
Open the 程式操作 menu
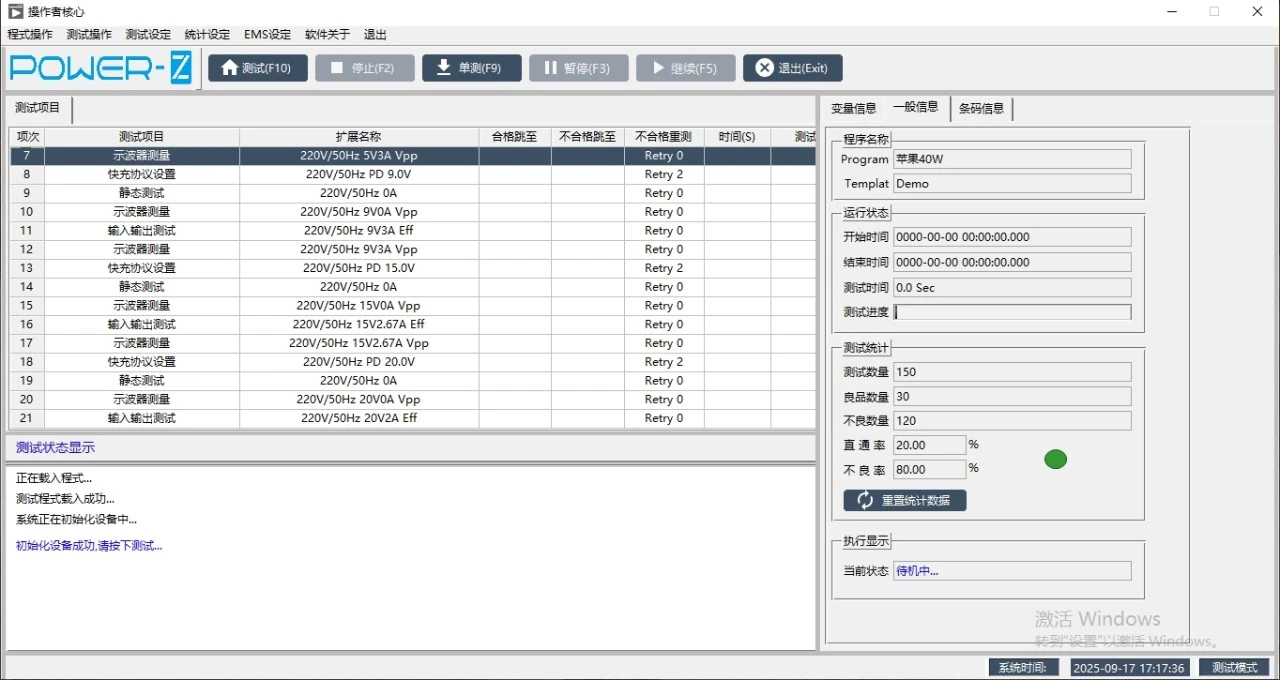30,34
